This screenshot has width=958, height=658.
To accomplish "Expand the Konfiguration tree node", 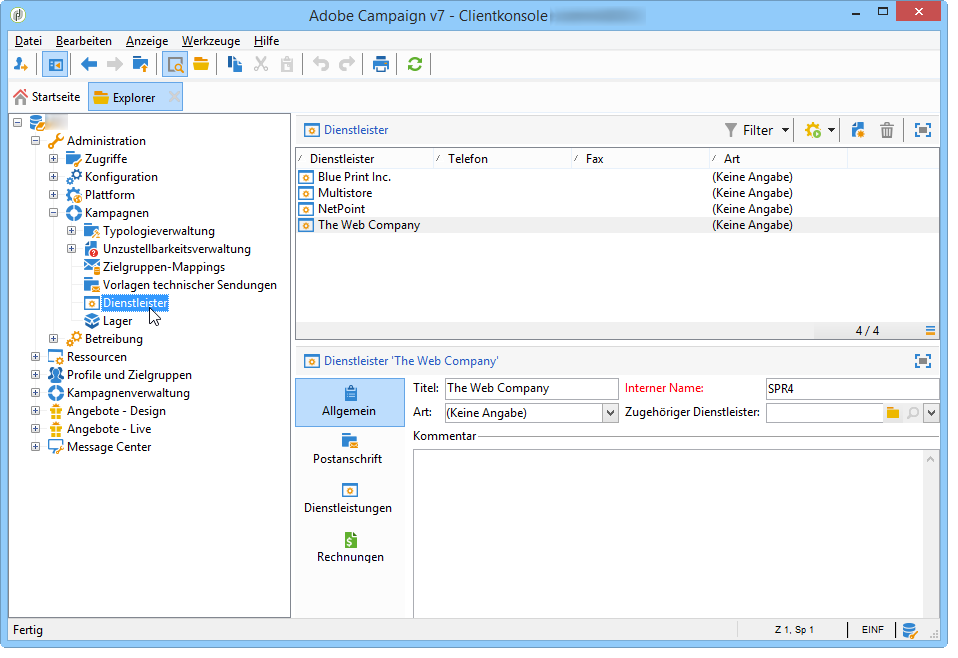I will [x=53, y=177].
